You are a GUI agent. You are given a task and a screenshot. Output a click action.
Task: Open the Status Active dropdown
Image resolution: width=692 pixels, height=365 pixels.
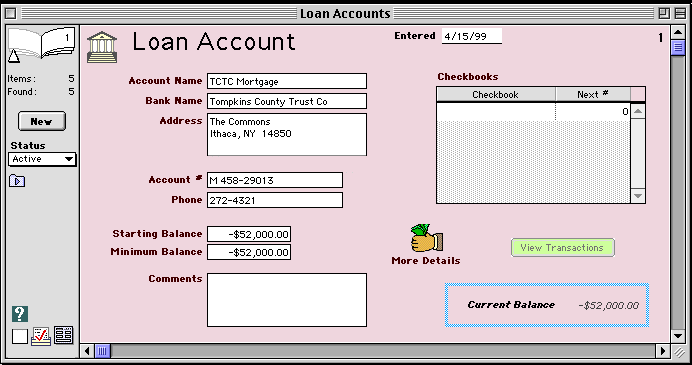[x=42, y=159]
